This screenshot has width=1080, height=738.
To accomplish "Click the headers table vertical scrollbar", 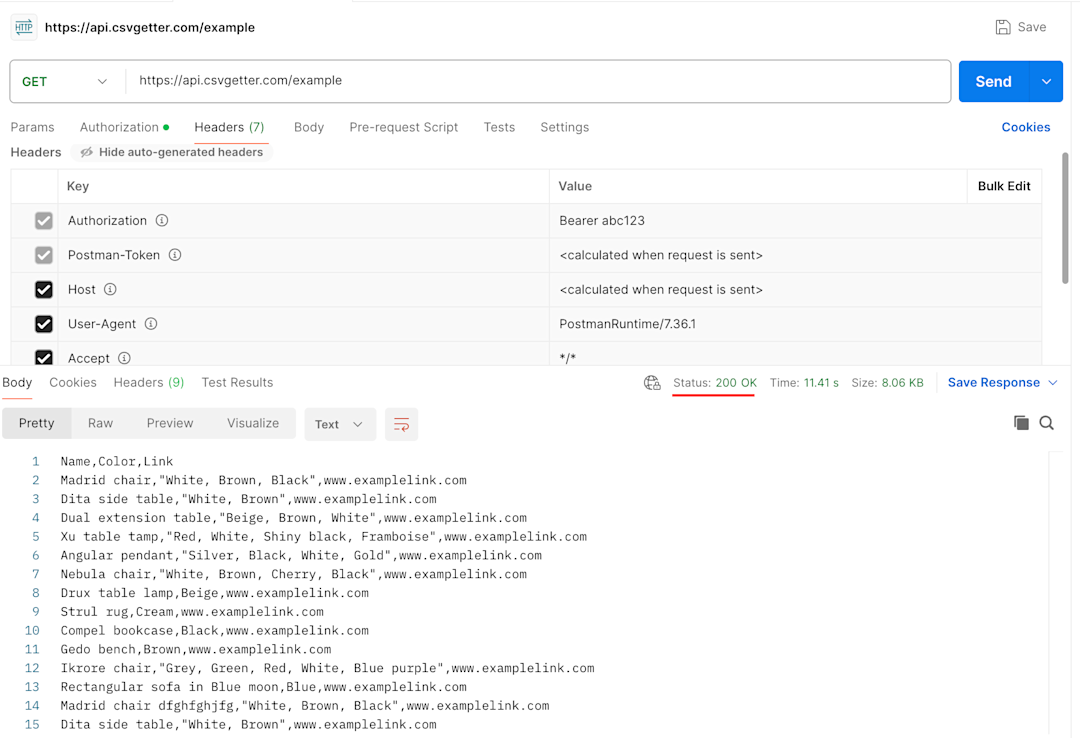I will pyautogui.click(x=1065, y=217).
